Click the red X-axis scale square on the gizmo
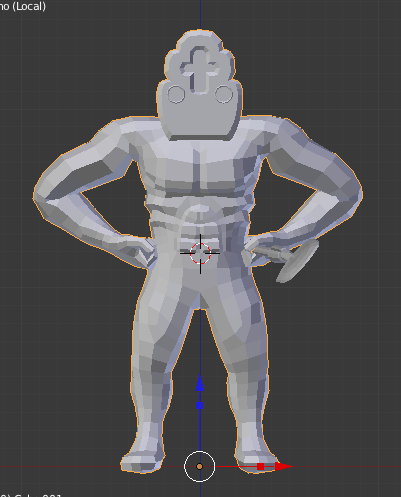The height and width of the screenshot is (497, 401). click(261, 467)
